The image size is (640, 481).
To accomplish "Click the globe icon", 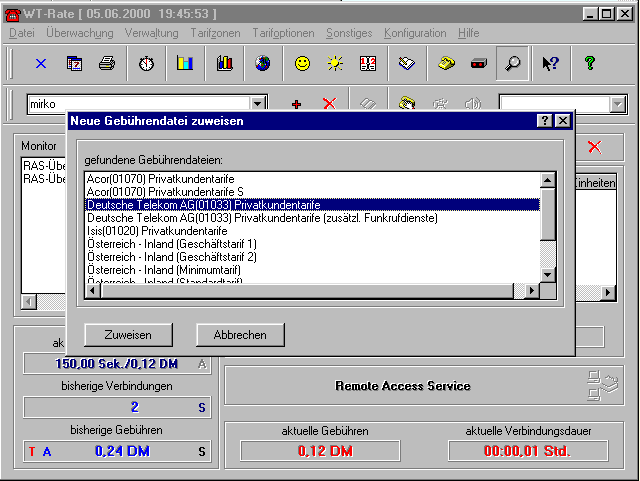I will 263,63.
